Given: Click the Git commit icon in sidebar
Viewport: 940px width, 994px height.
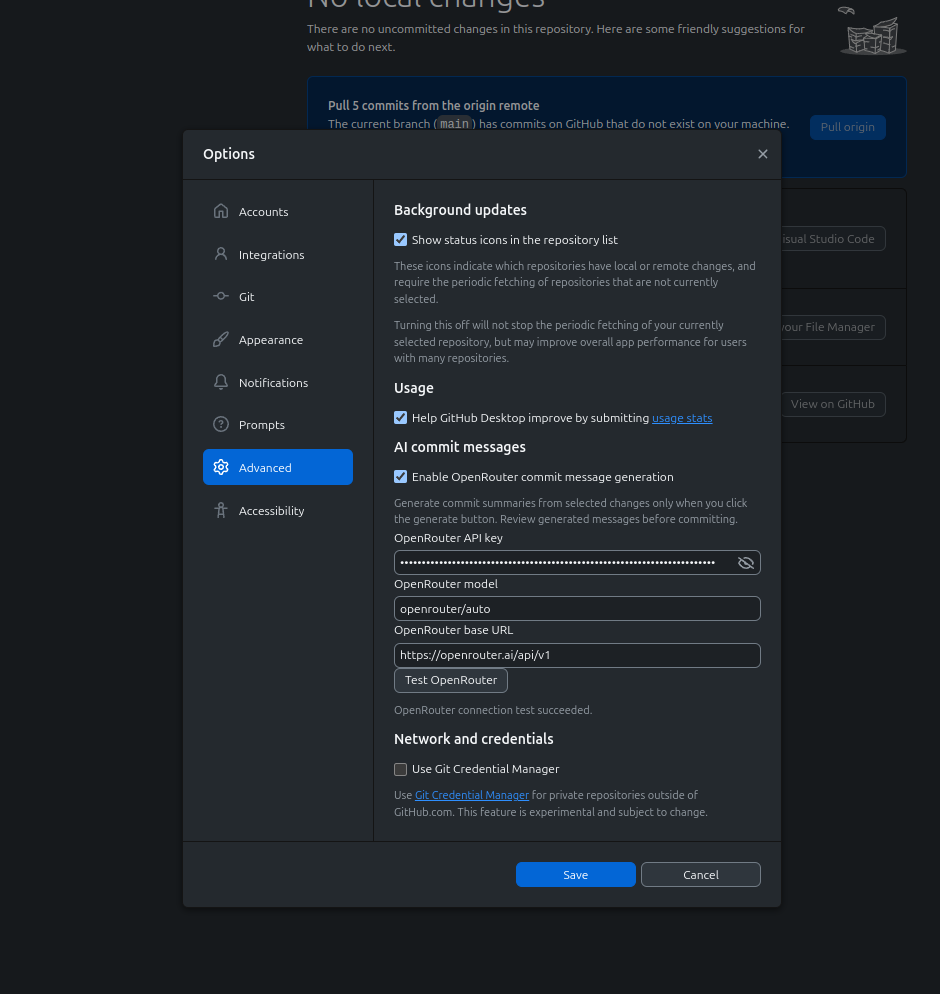Looking at the screenshot, I should point(221,296).
